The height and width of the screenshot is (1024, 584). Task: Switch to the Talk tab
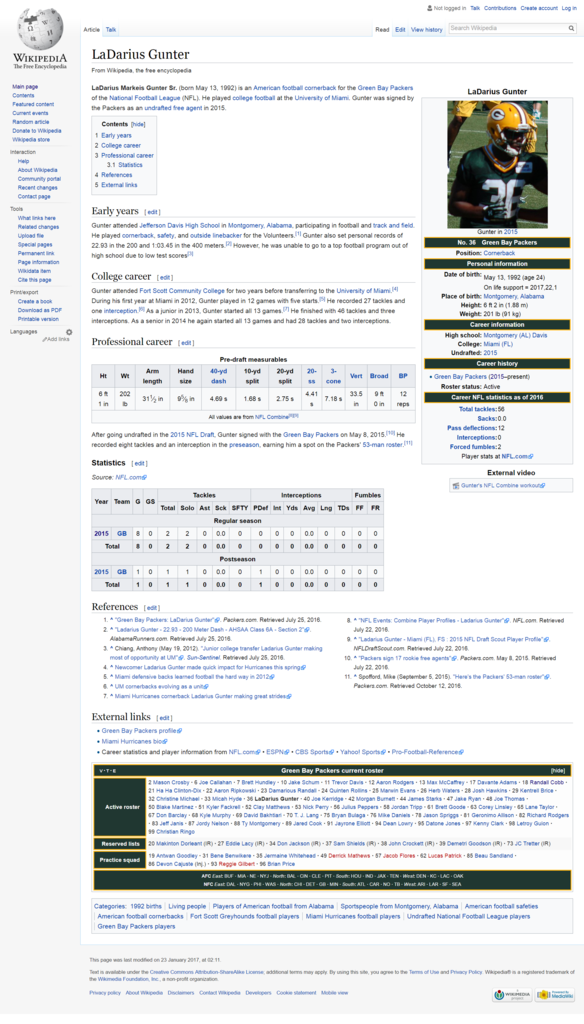pyautogui.click(x=111, y=29)
